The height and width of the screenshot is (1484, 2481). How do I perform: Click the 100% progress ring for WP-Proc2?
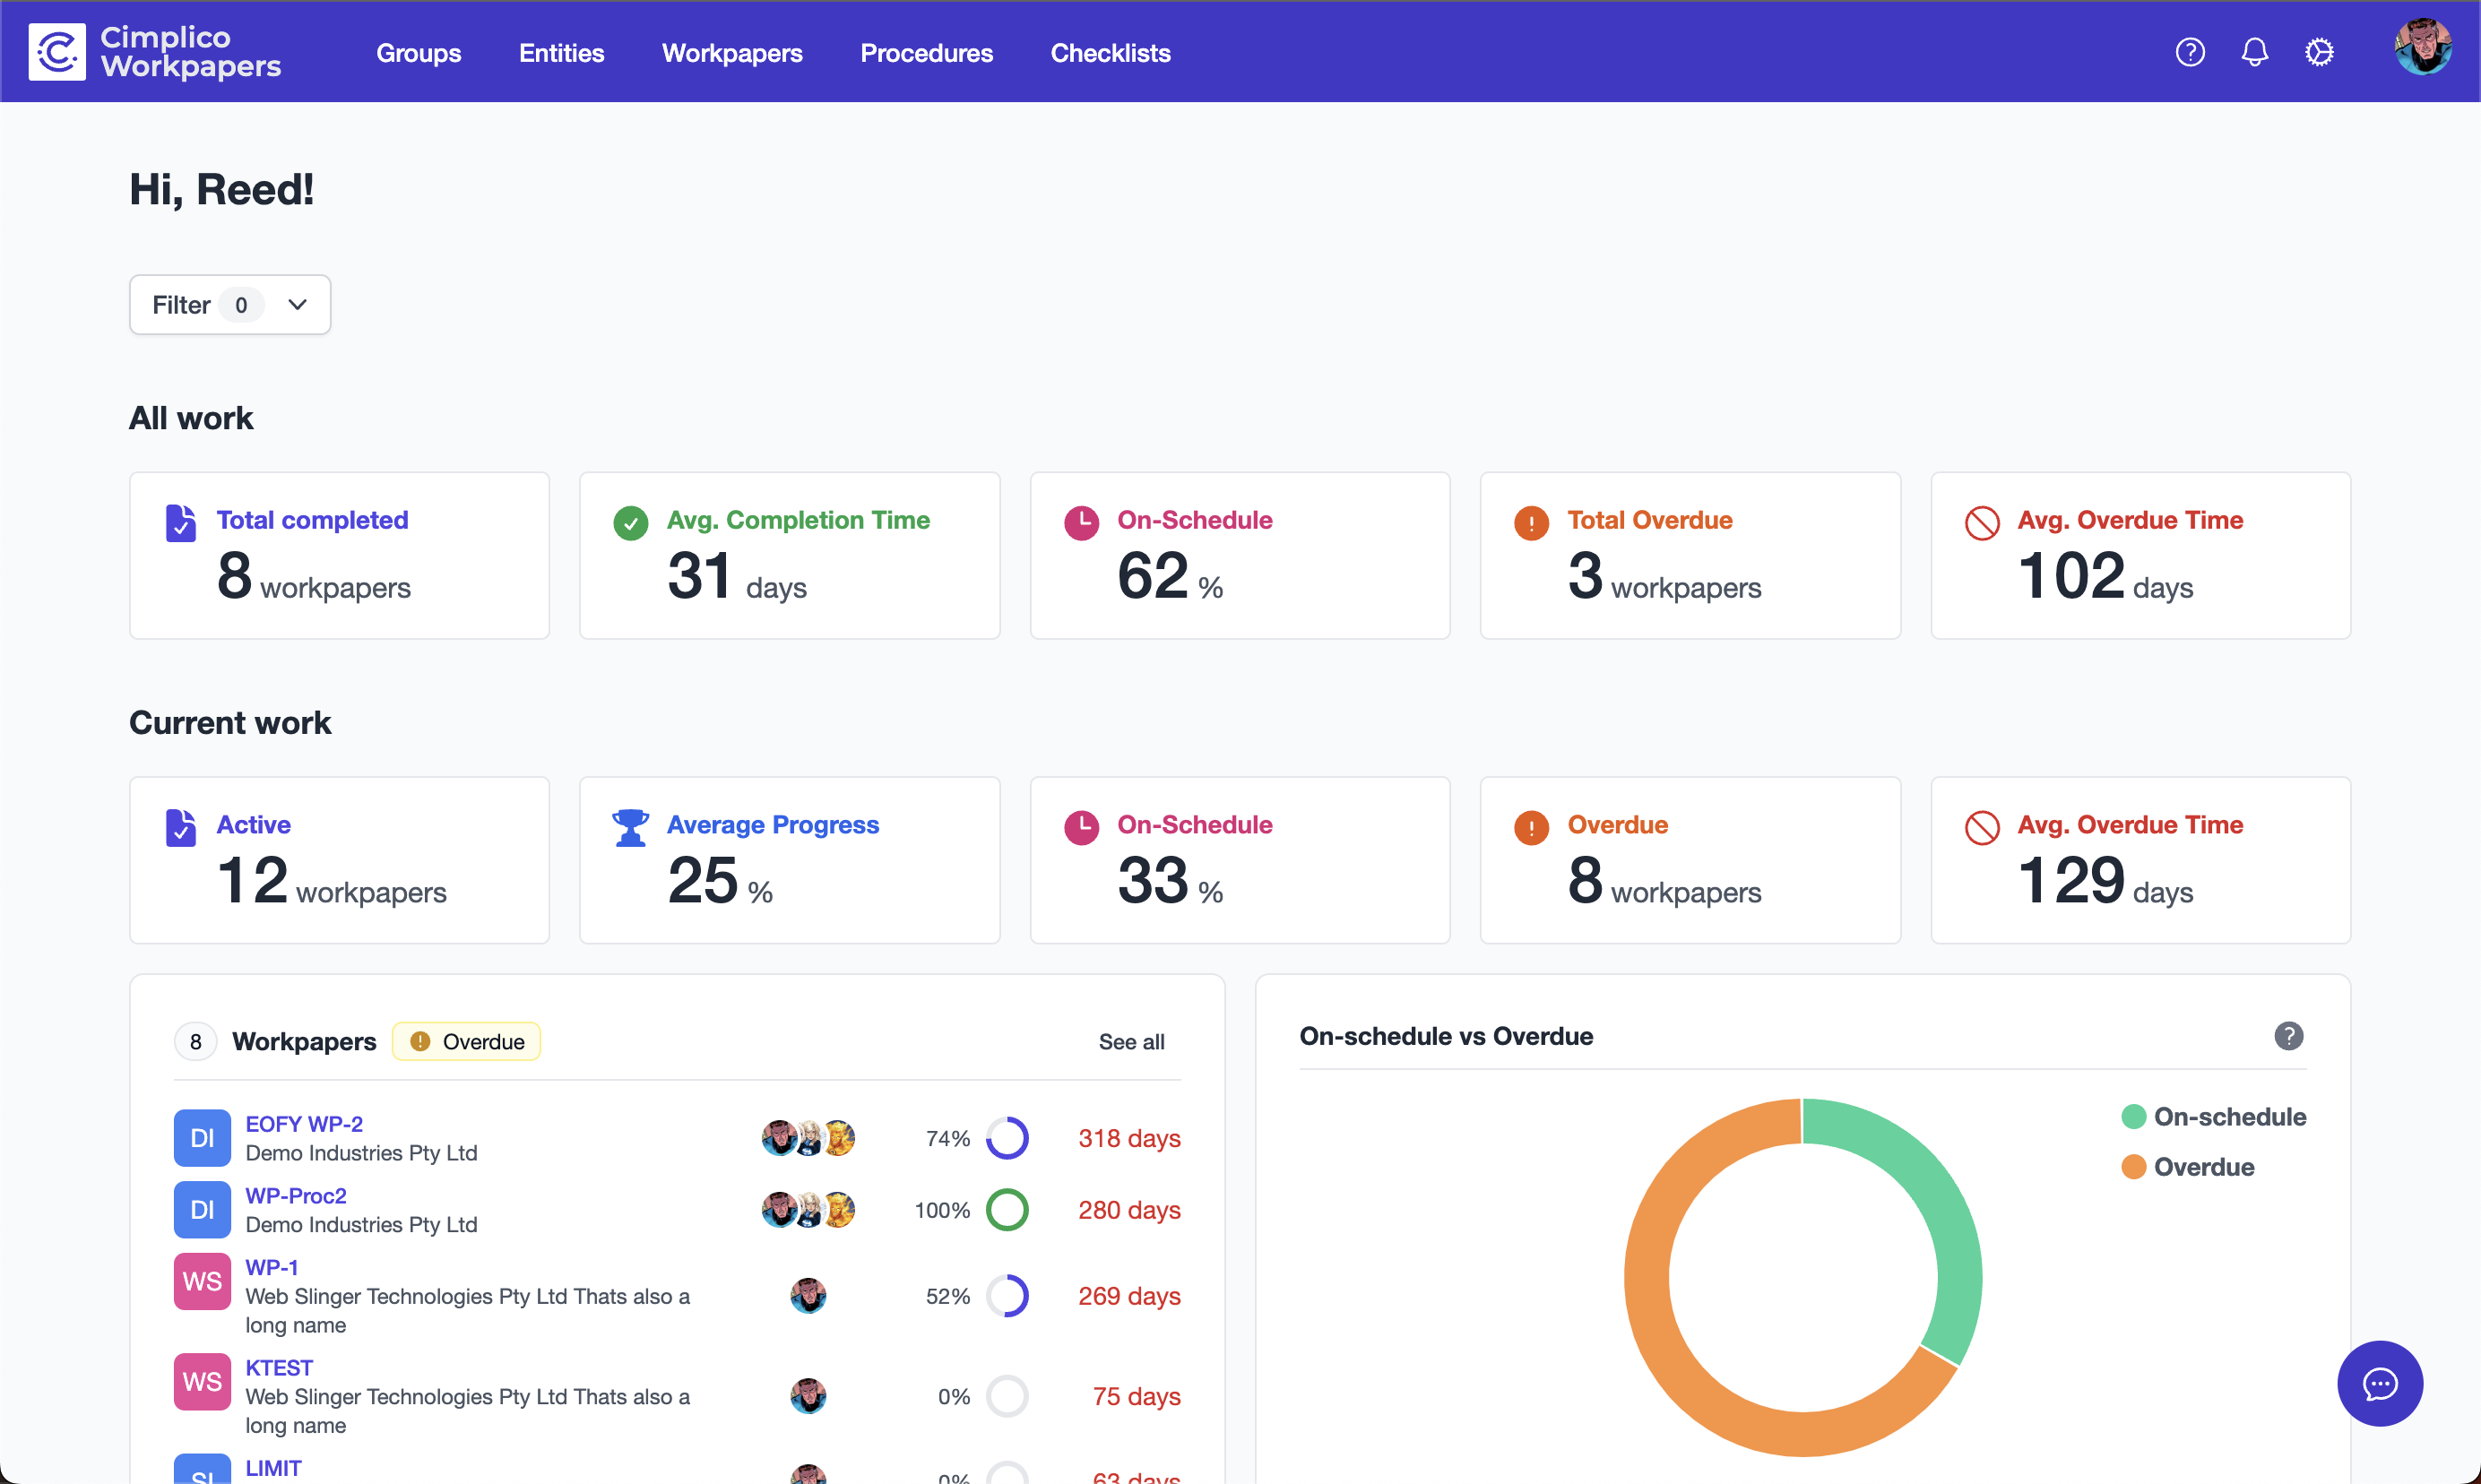point(1007,1210)
